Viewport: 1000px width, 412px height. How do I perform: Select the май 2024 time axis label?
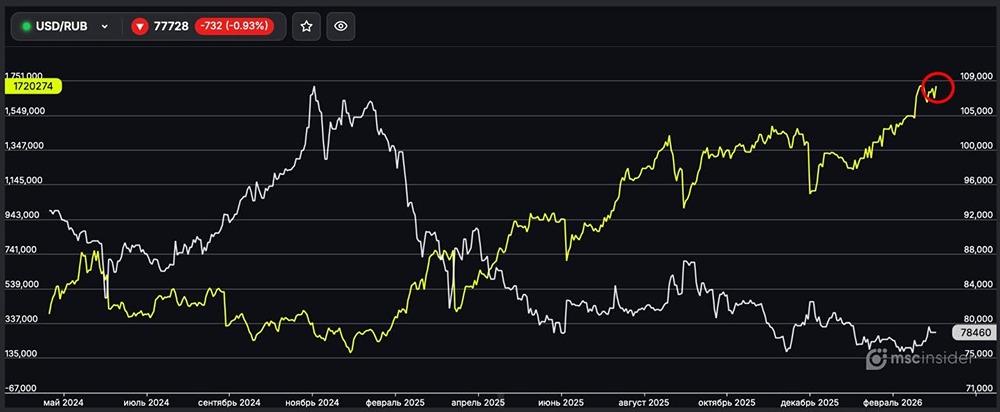coord(65,402)
